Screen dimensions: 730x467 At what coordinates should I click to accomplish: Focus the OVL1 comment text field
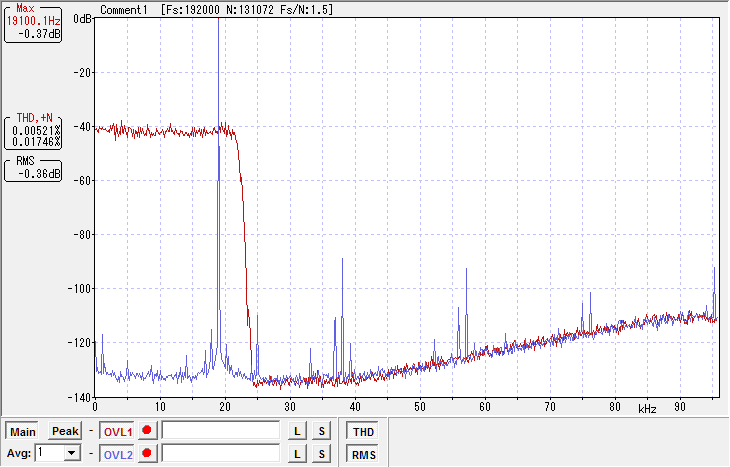coord(221,431)
